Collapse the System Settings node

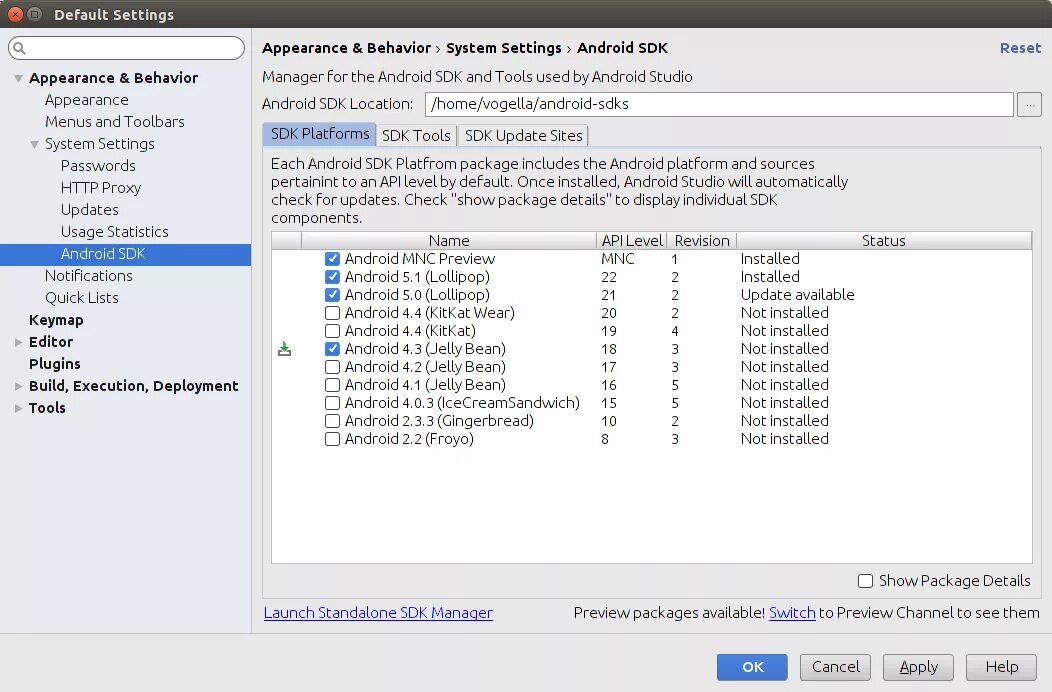click(34, 144)
